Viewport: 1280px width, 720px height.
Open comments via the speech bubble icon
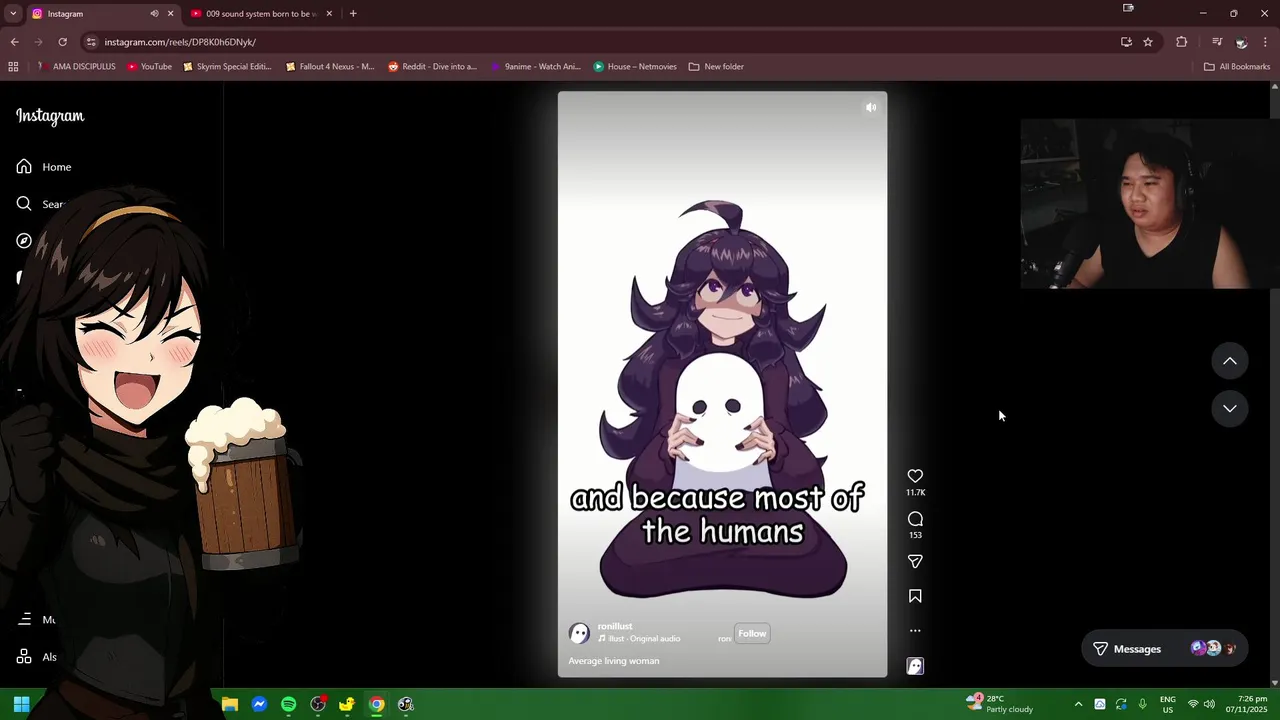[915, 519]
